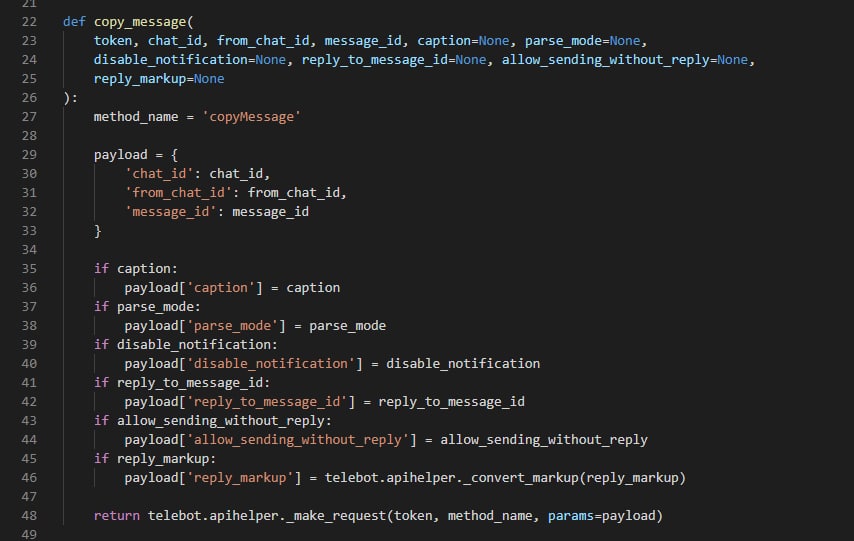Image resolution: width=854 pixels, height=541 pixels.
Task: Click the 'from_chat_id' key string on line 31
Action: [178, 193]
